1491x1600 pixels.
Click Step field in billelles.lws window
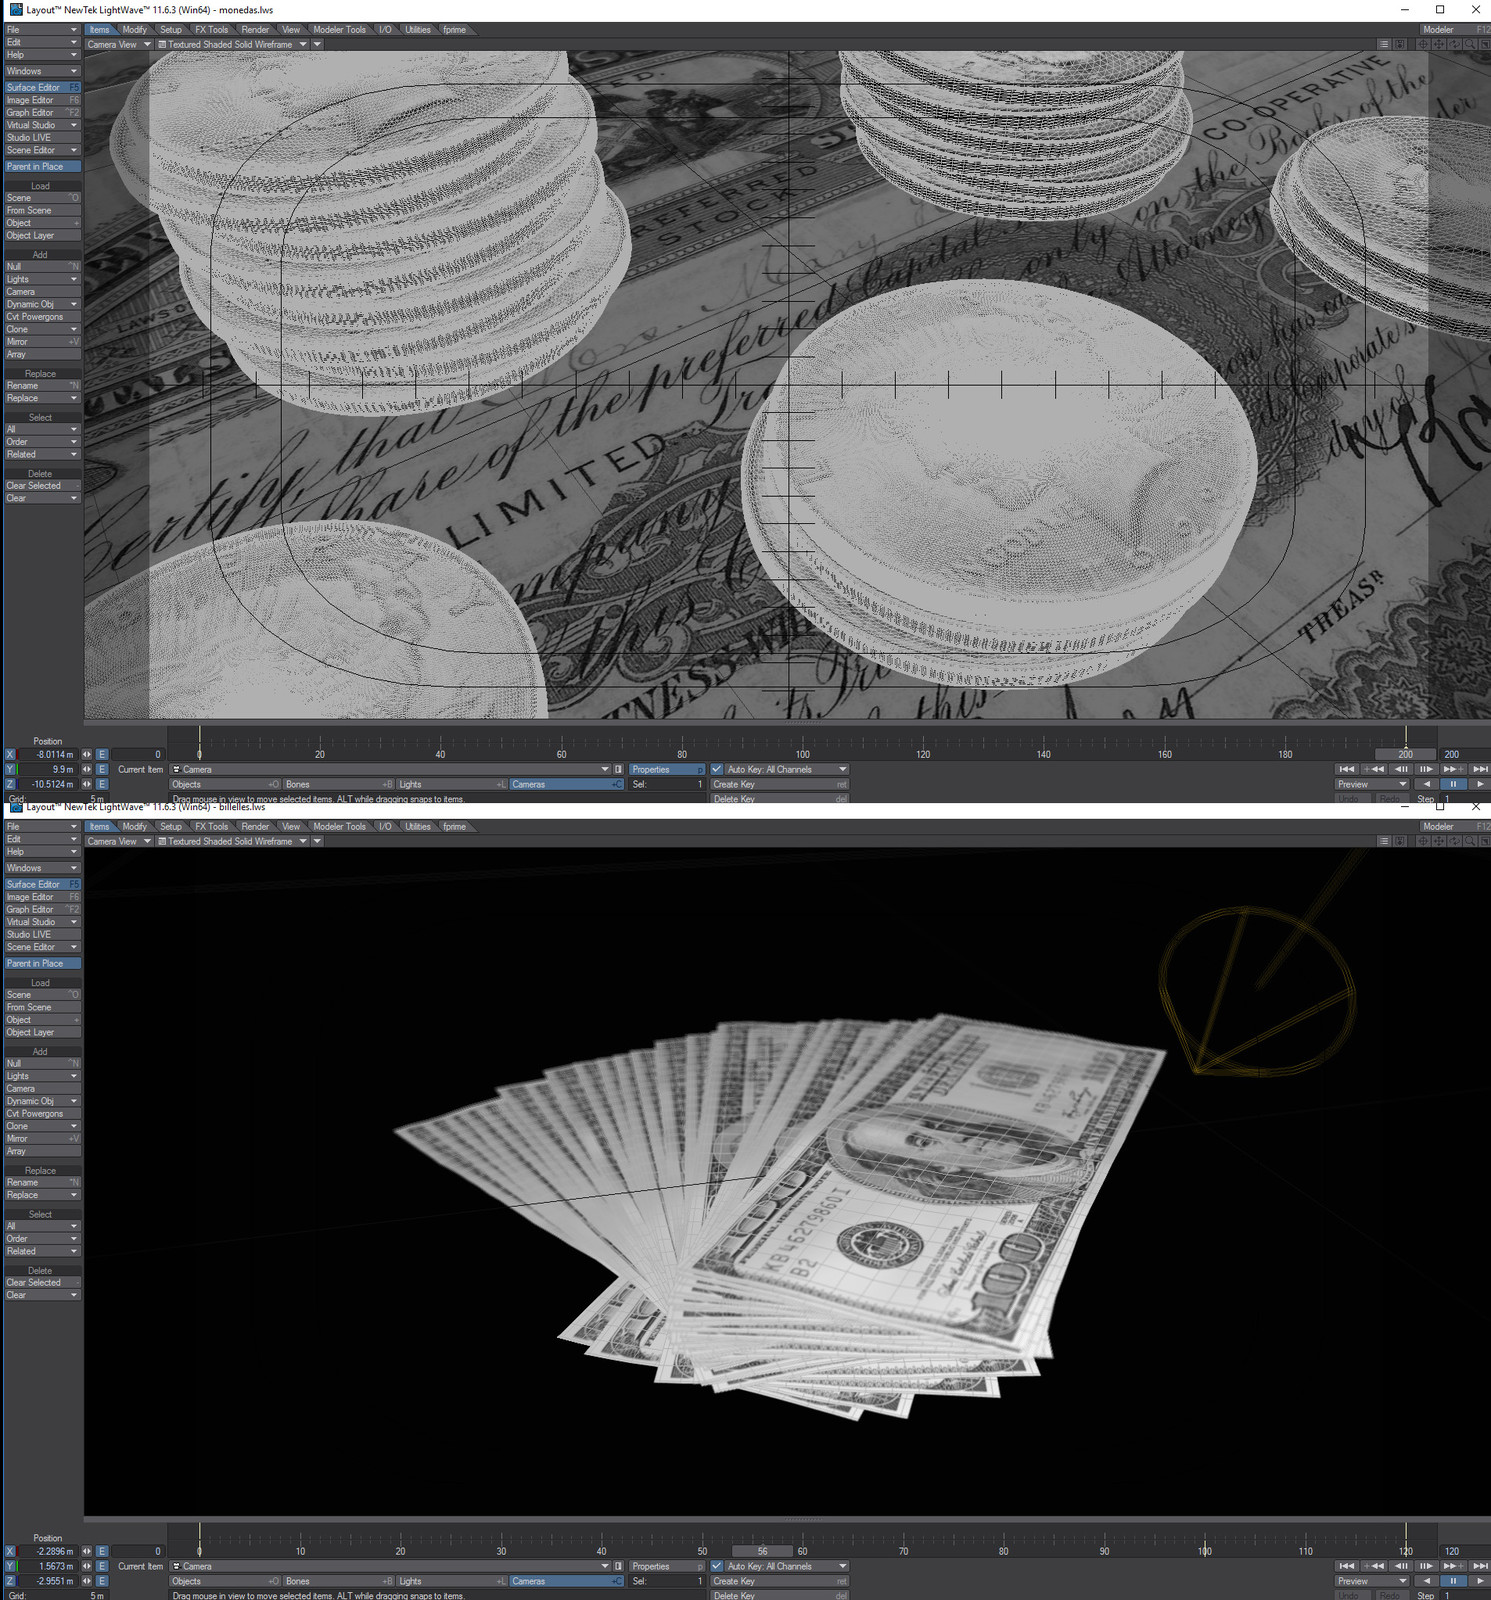tap(1463, 1595)
